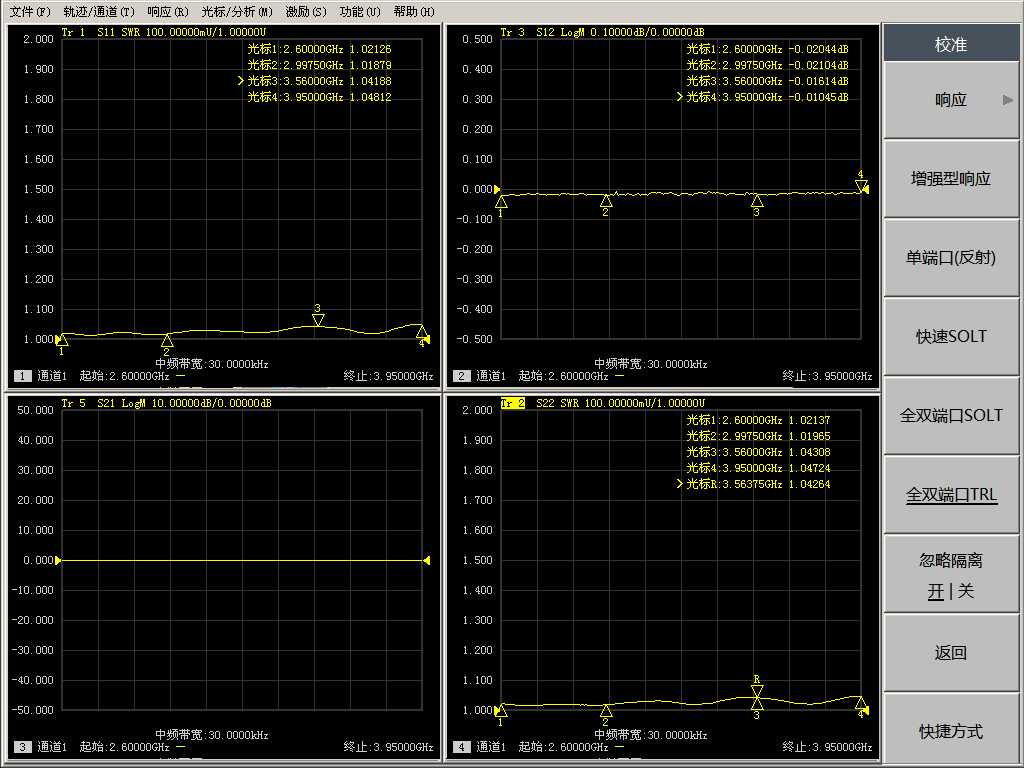Click S21 trace reference level marker at 0.000
Viewport: 1024px width, 768px height.
click(x=58, y=560)
